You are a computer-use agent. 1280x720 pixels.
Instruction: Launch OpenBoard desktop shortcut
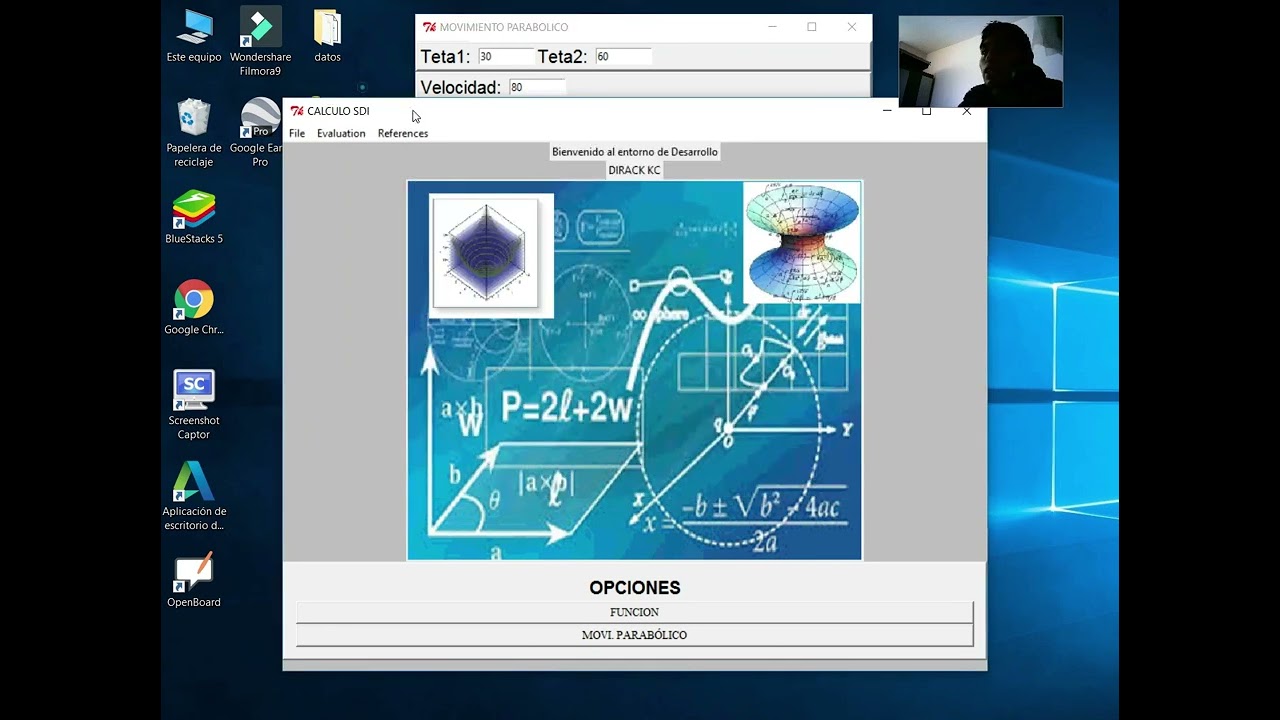[x=194, y=580]
